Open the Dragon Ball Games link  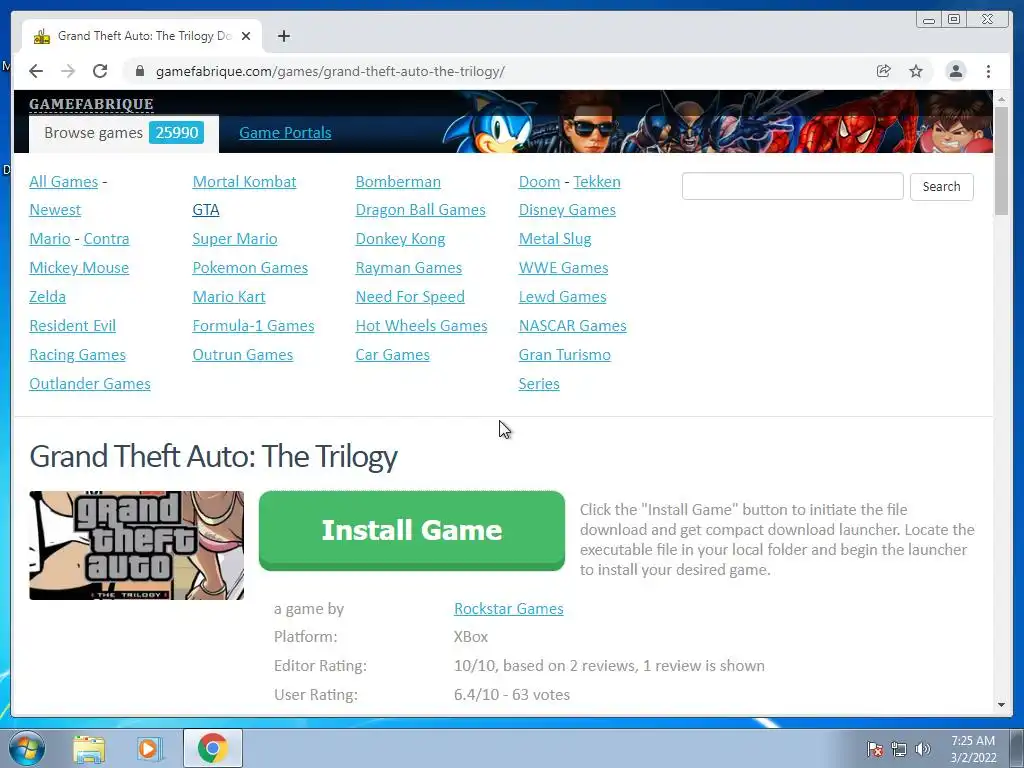coord(421,210)
